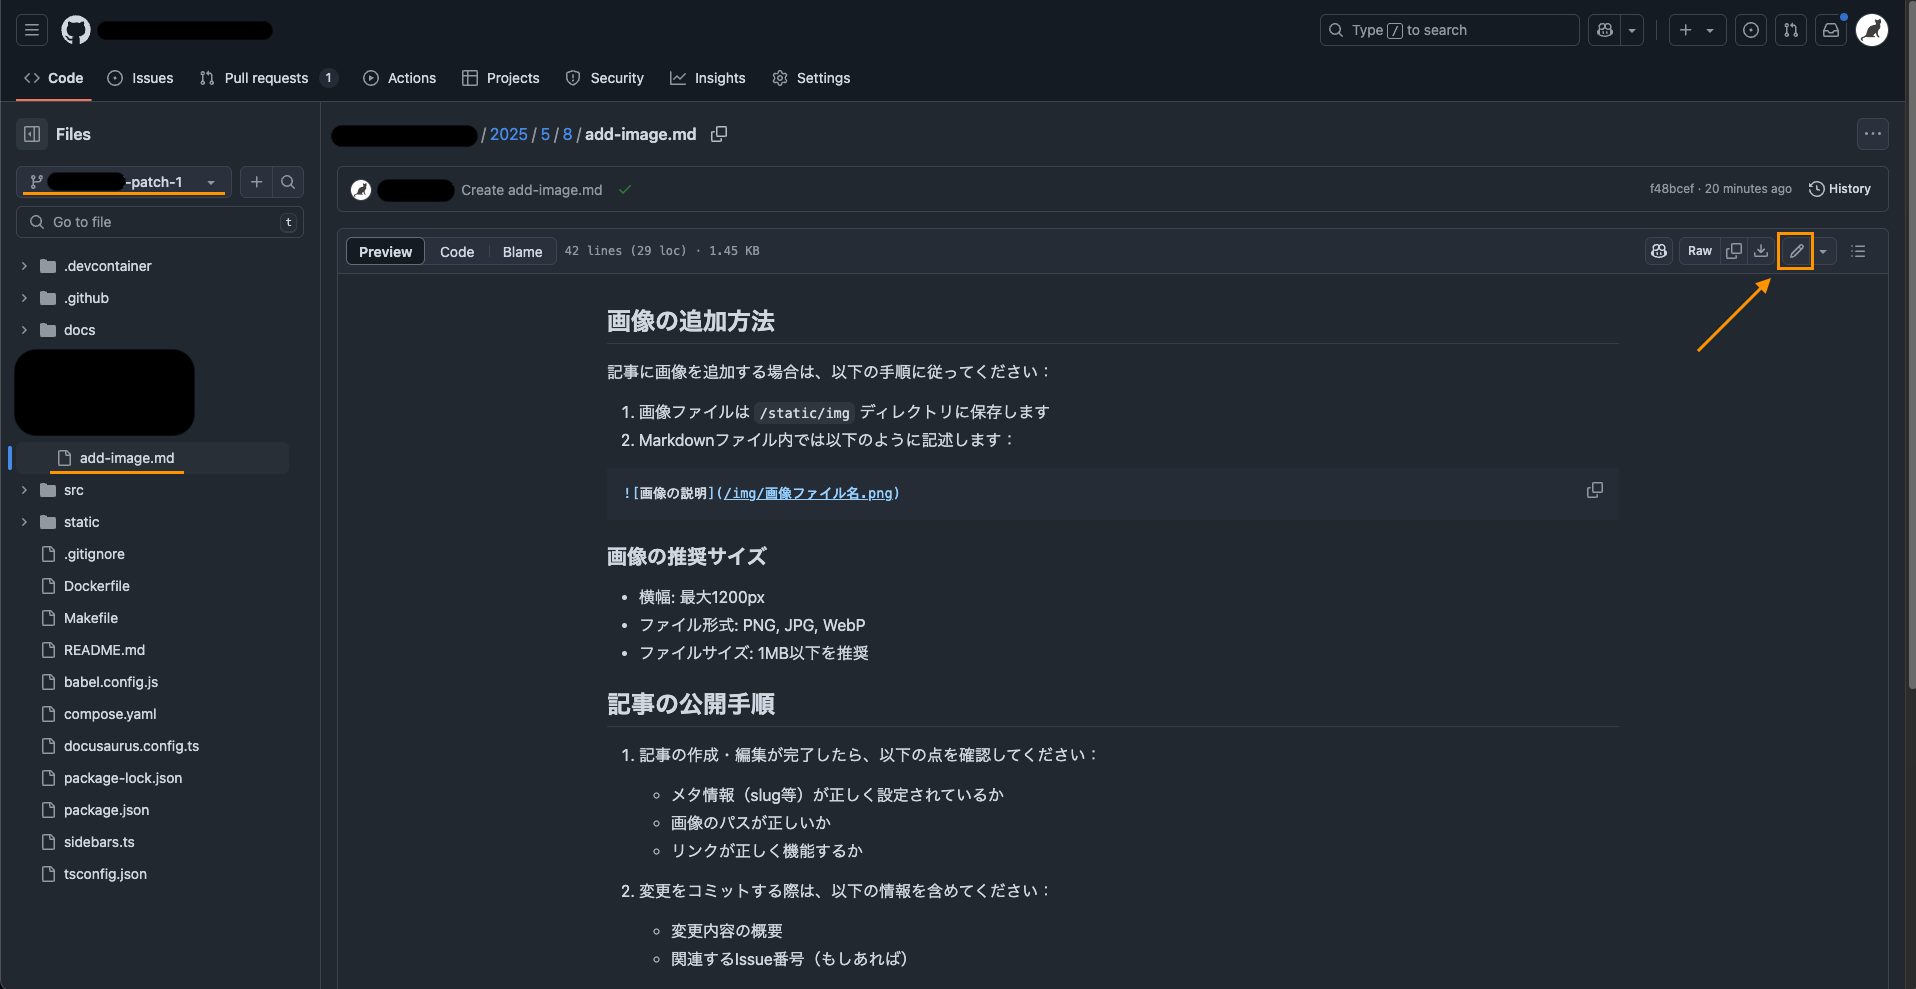Expand the docs folder
Screen dimensions: 1916x989
(x=24, y=330)
